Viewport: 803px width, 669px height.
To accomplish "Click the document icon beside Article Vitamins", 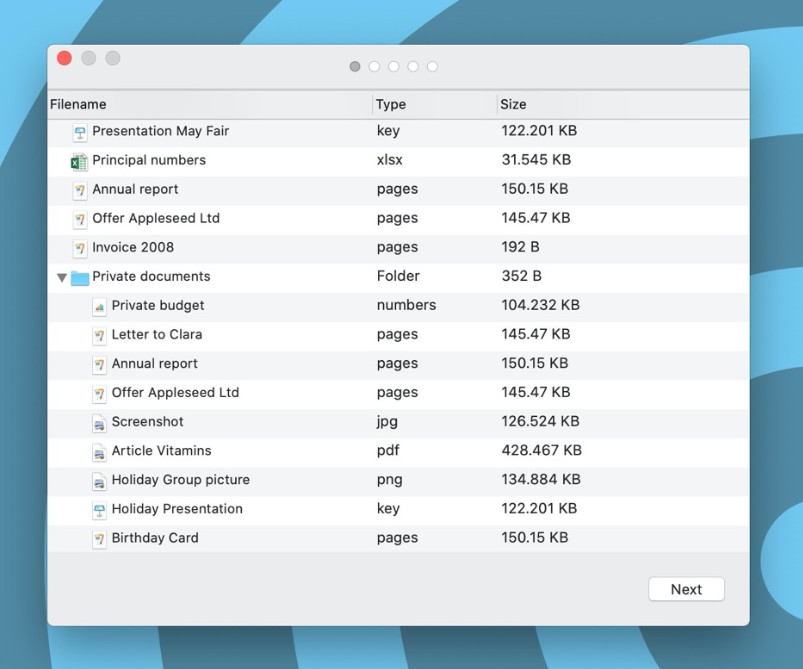I will tap(99, 452).
